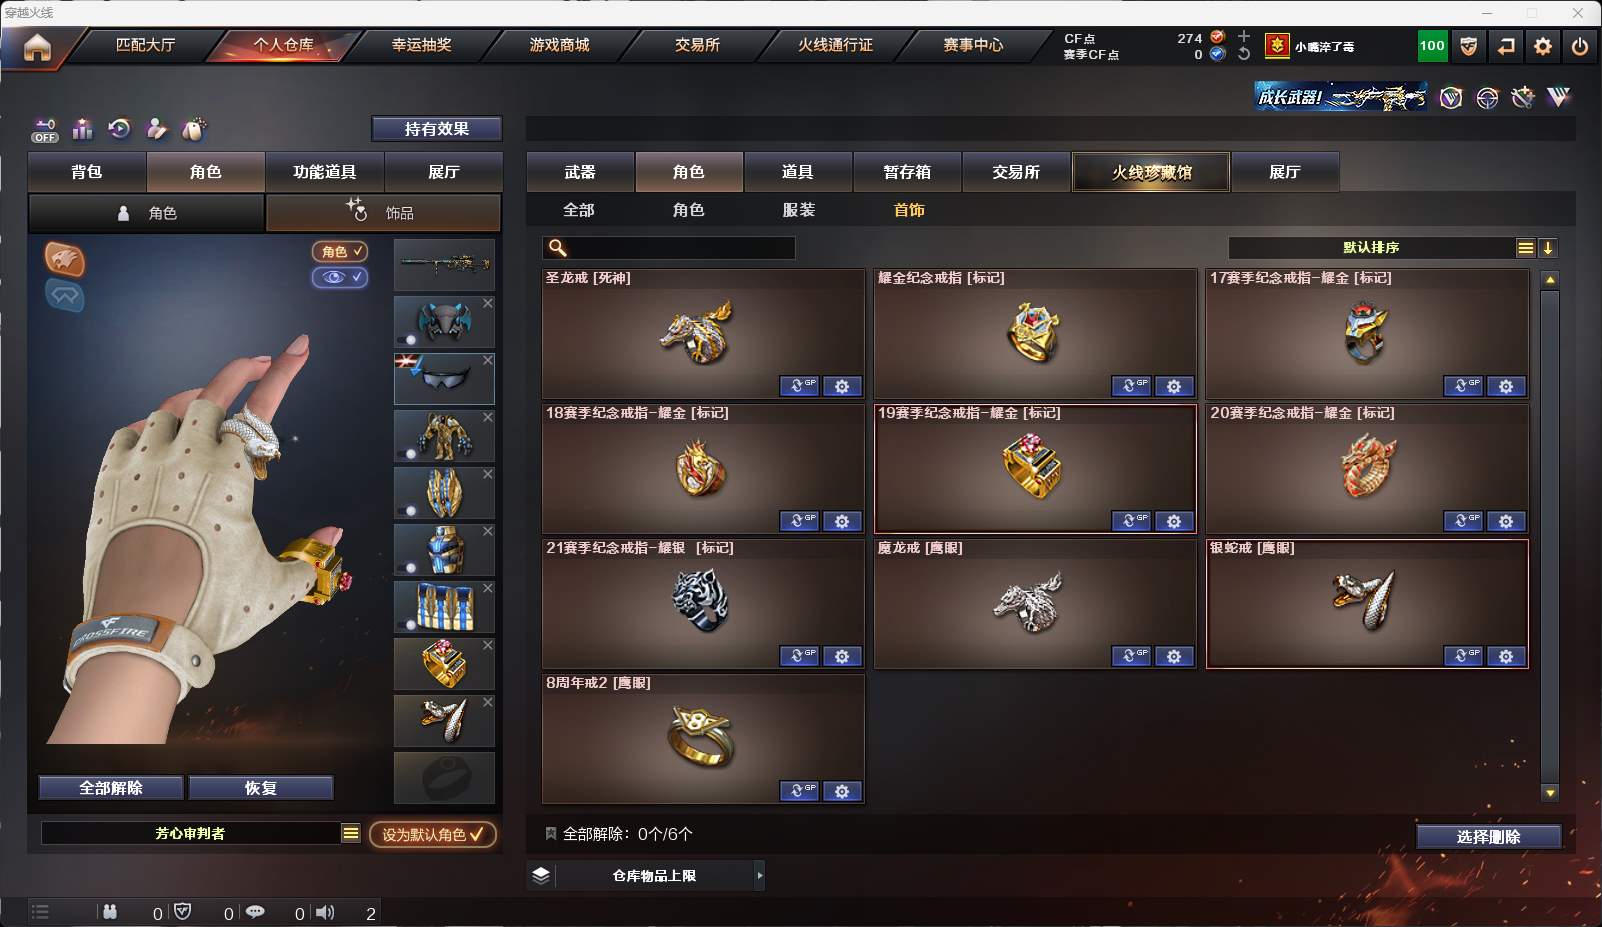Click the 选择删除 button
Screen dimensions: 1602x927
click(1489, 837)
